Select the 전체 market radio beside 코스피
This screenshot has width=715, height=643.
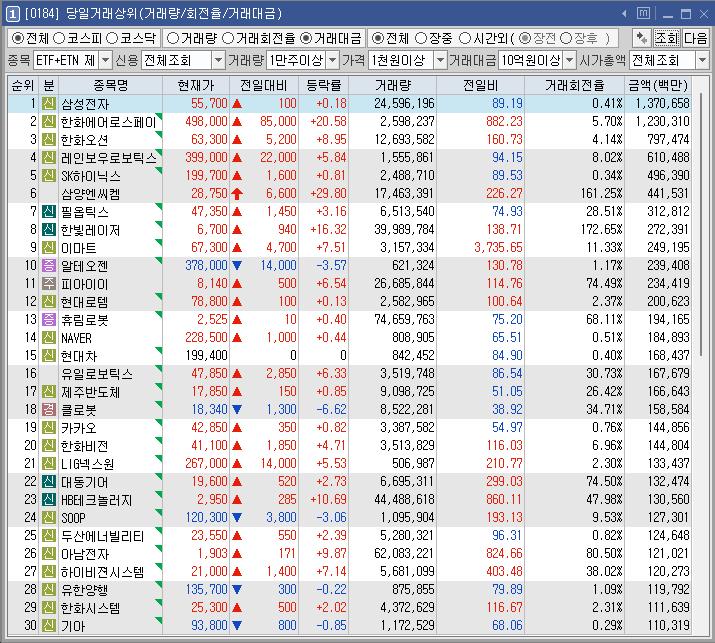point(17,38)
